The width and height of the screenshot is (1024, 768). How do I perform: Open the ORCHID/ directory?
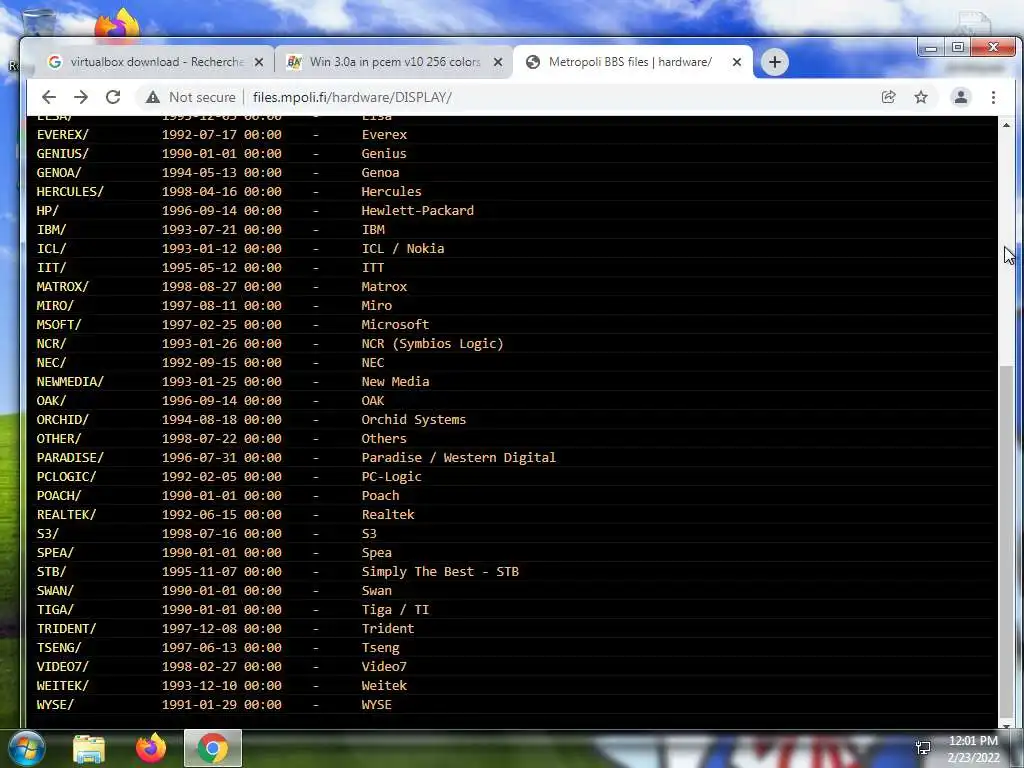click(62, 419)
